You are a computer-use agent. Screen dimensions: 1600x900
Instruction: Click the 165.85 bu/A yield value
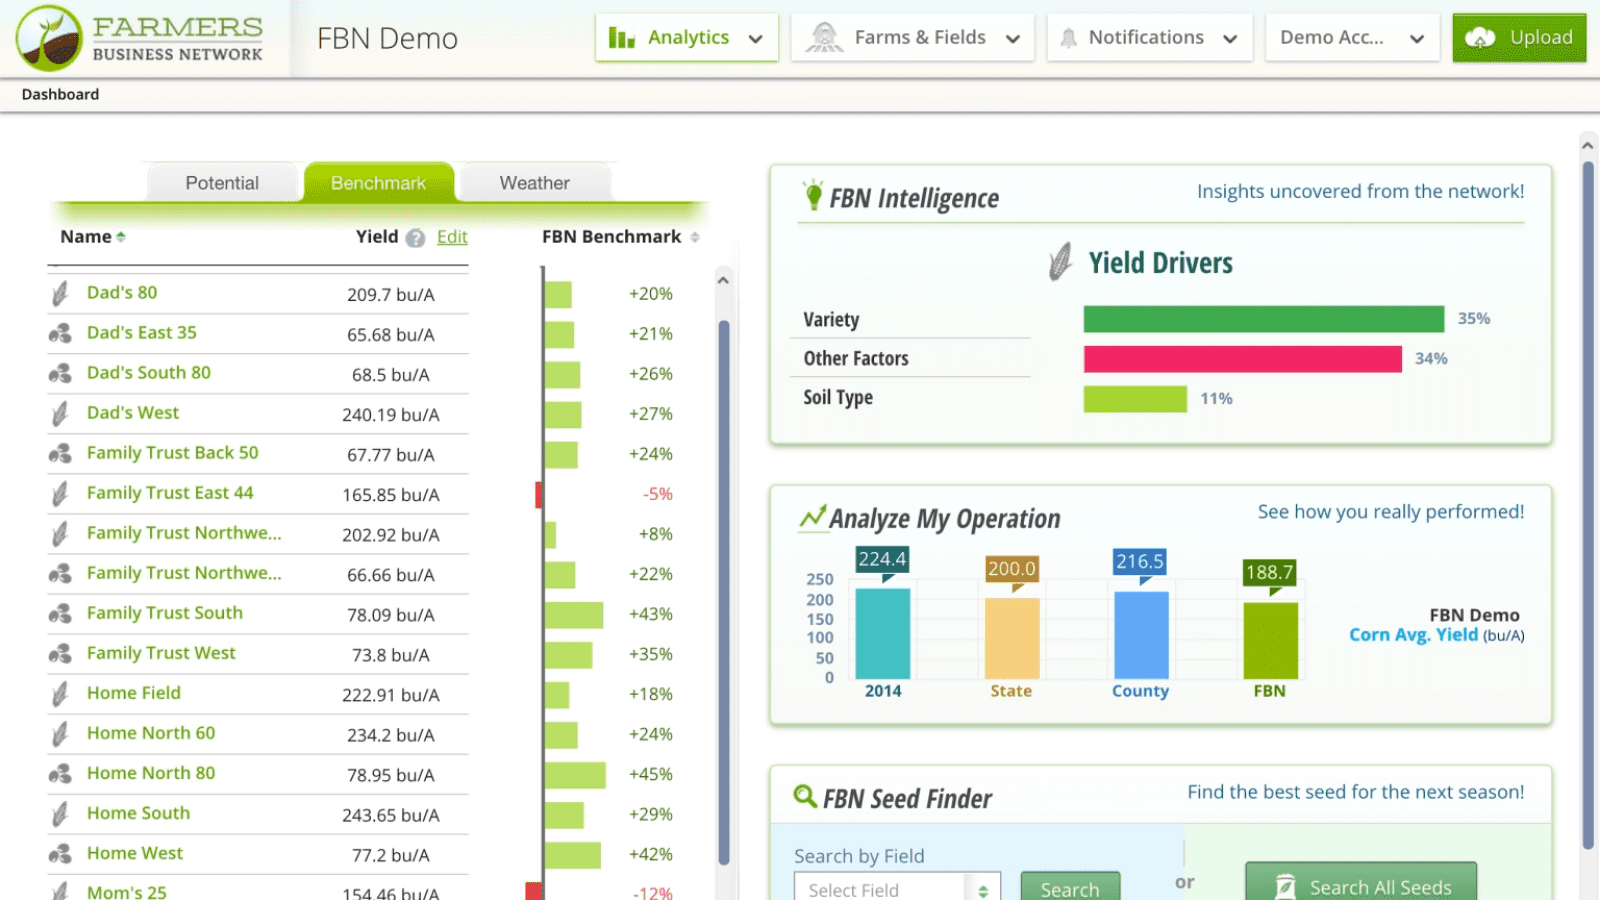pyautogui.click(x=391, y=495)
